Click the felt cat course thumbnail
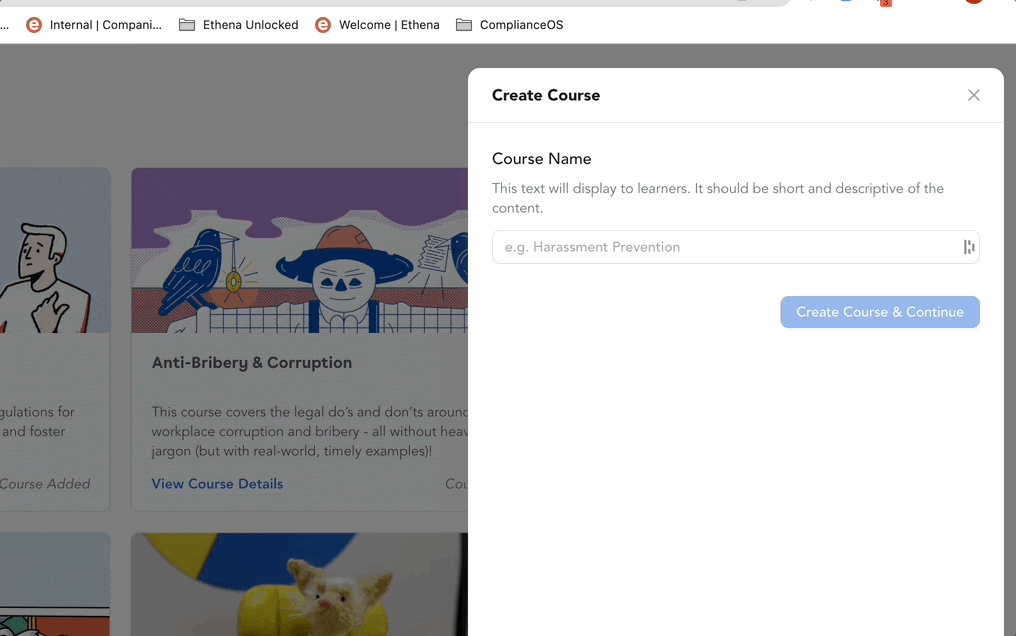The width and height of the screenshot is (1016, 636). (x=299, y=584)
